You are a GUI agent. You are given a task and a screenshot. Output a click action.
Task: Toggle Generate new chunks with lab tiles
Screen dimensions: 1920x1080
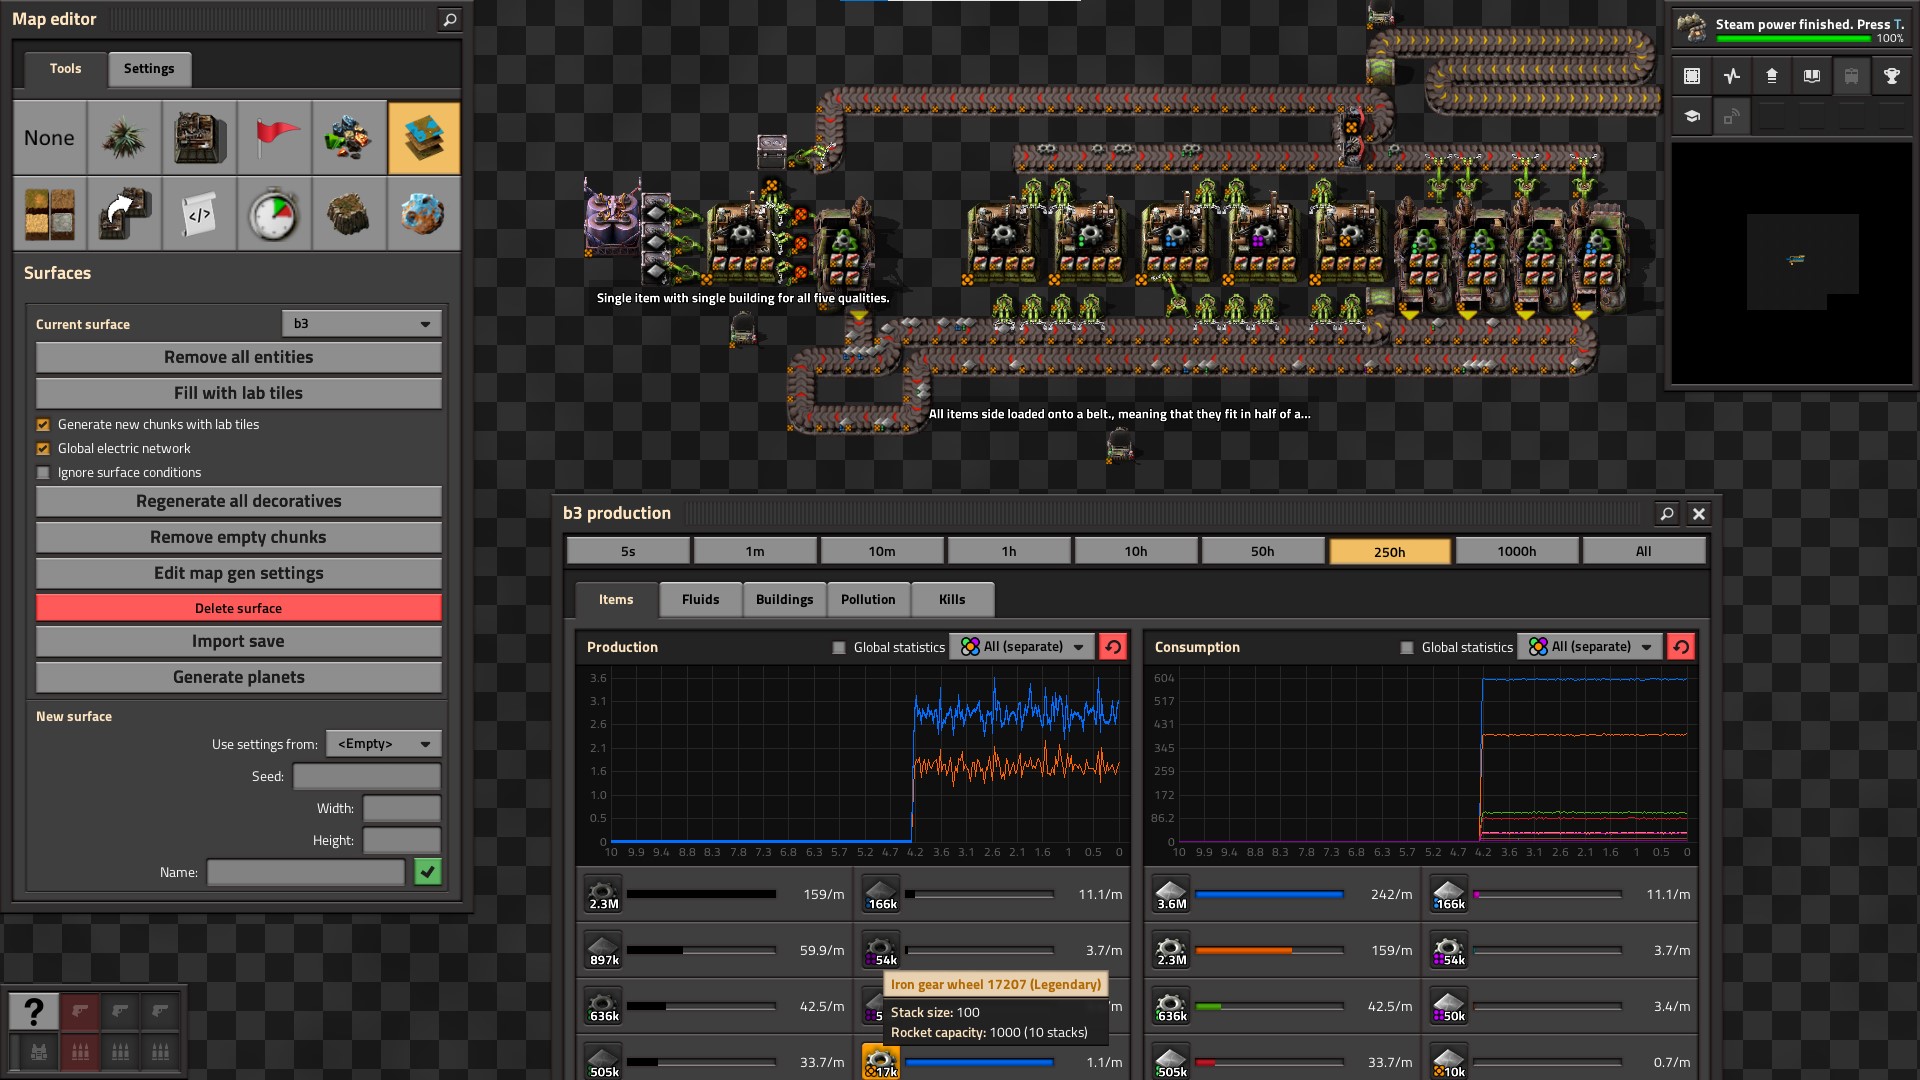(43, 425)
